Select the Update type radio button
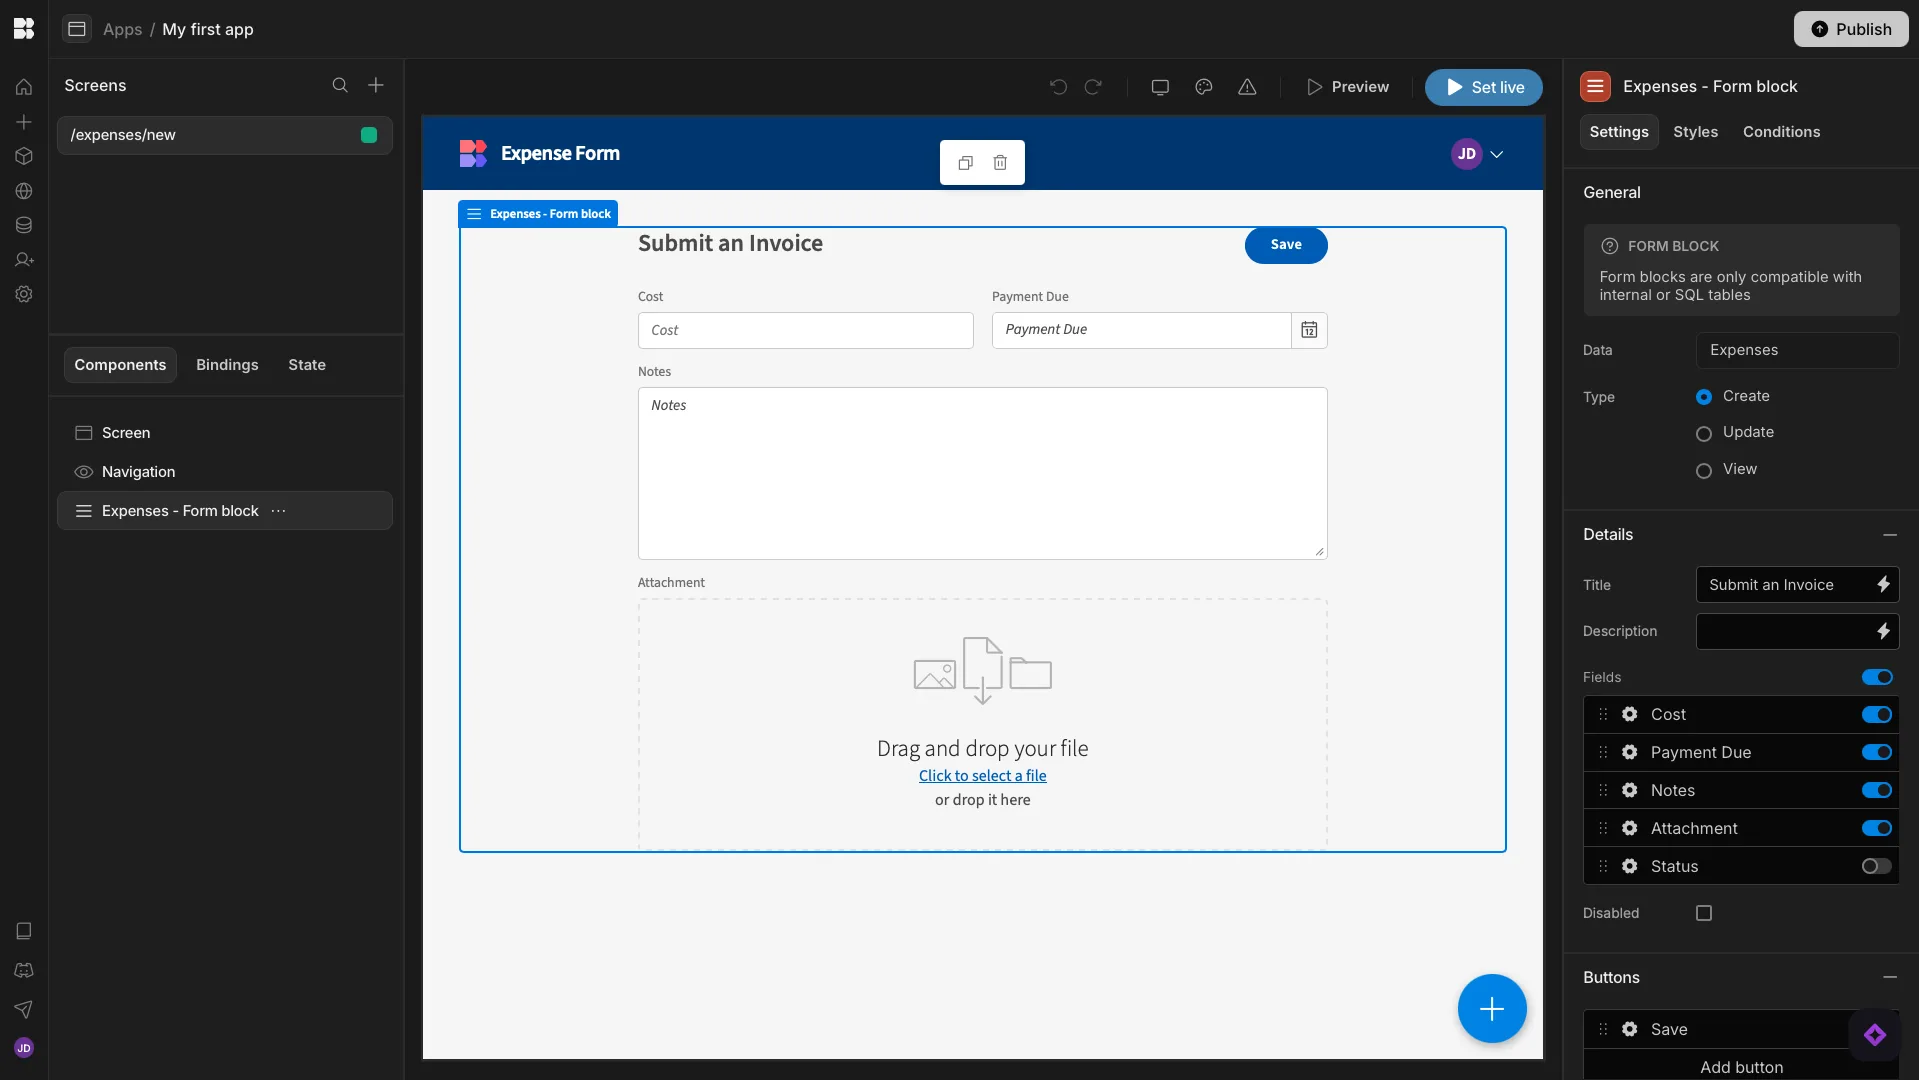 1704,433
